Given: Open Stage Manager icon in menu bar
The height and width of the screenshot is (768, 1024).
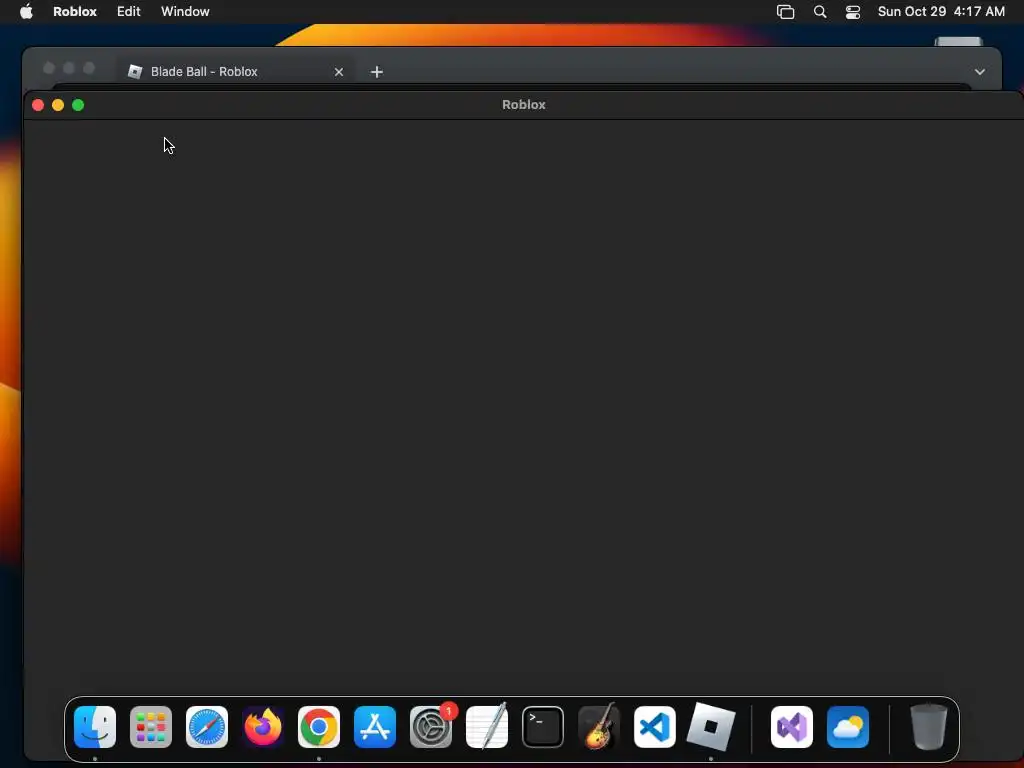Looking at the screenshot, I should (786, 12).
